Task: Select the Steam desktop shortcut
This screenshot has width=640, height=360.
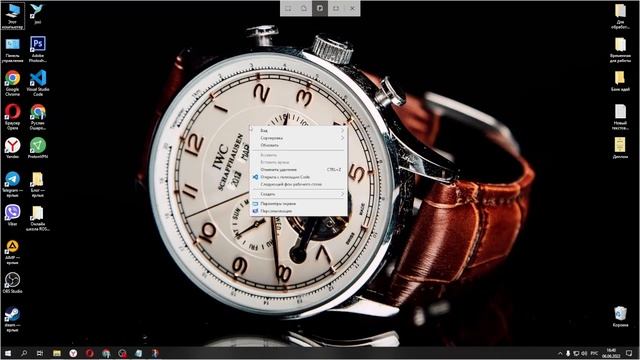Action: 13,319
